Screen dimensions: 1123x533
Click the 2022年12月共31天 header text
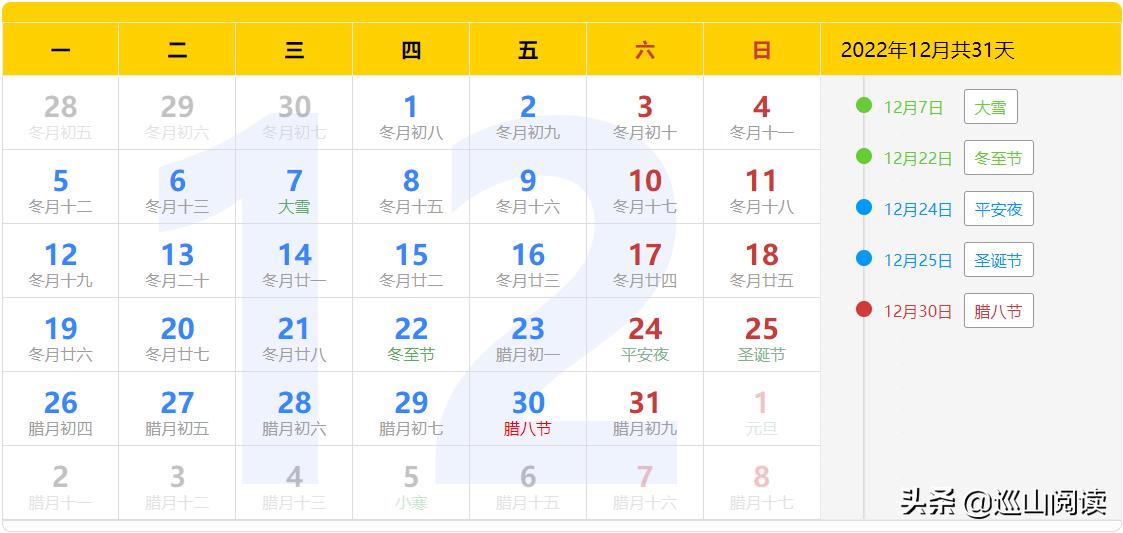coord(927,50)
